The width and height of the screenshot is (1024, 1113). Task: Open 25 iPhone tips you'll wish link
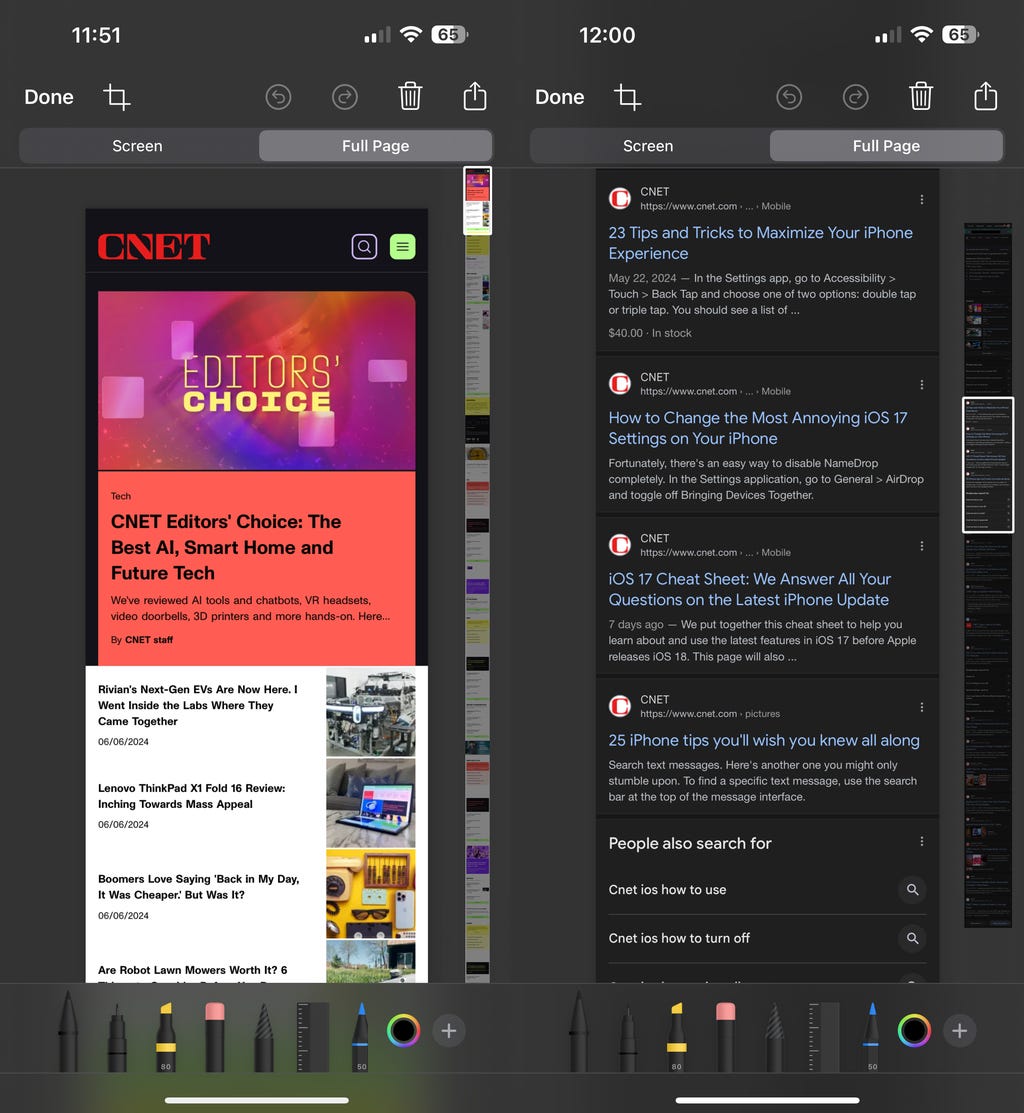pyautogui.click(x=764, y=740)
